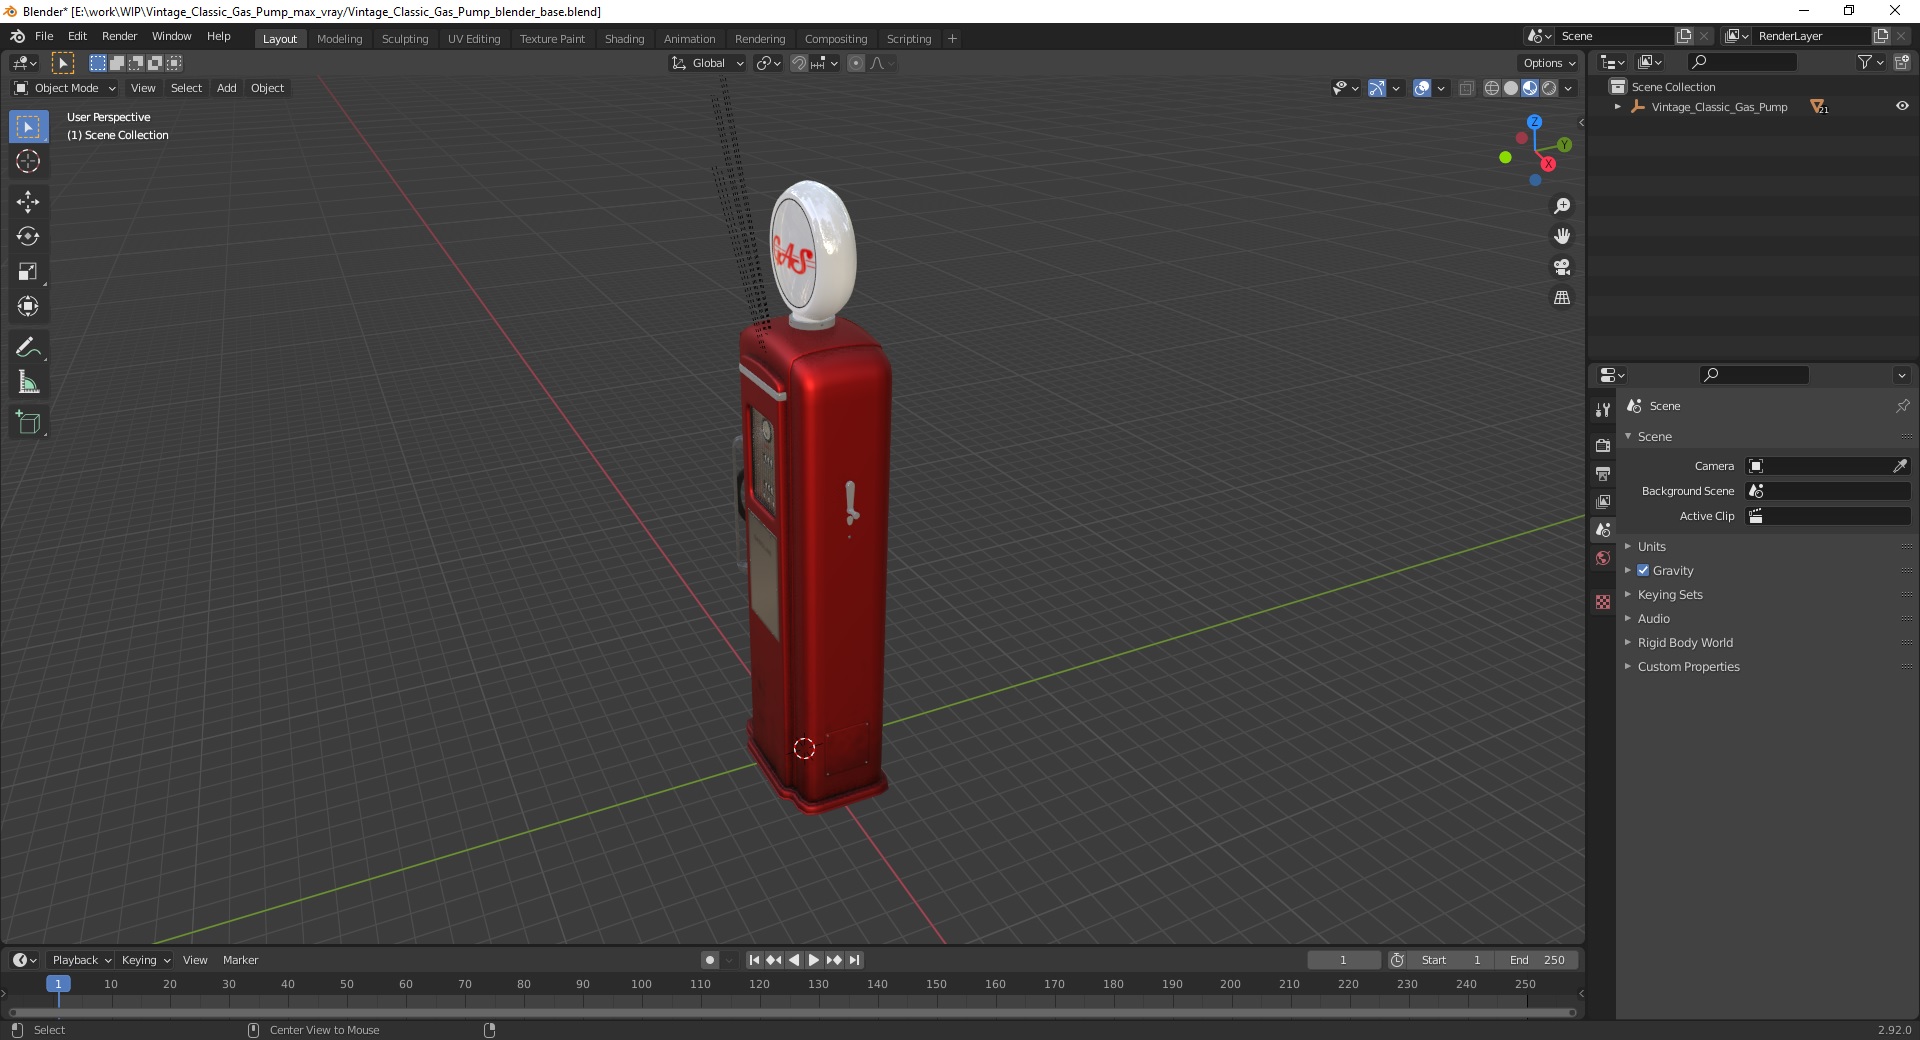Image resolution: width=1920 pixels, height=1040 pixels.
Task: Click the End frame 250 field
Action: (x=1537, y=960)
